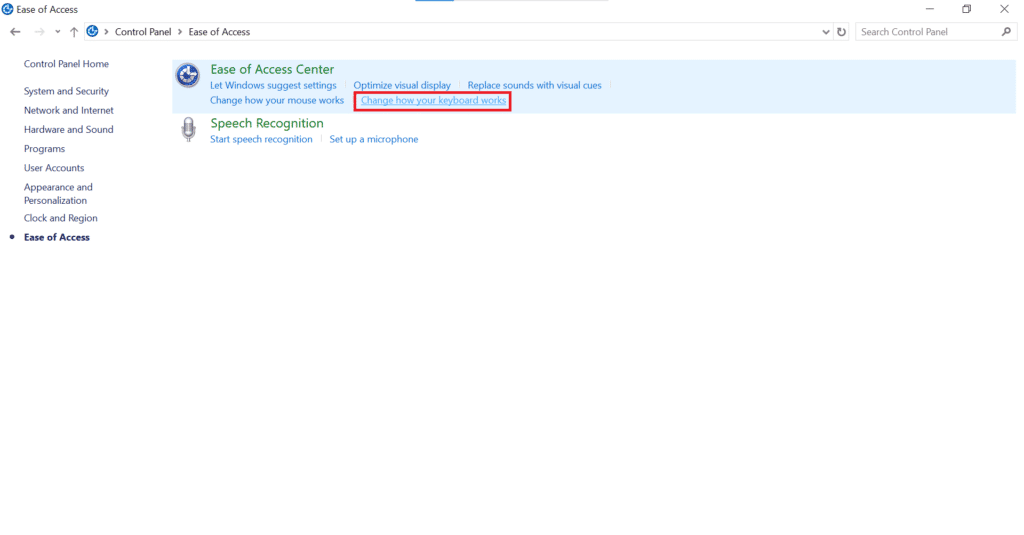
Task: Click the Up arrow to parent folder
Action: [74, 32]
